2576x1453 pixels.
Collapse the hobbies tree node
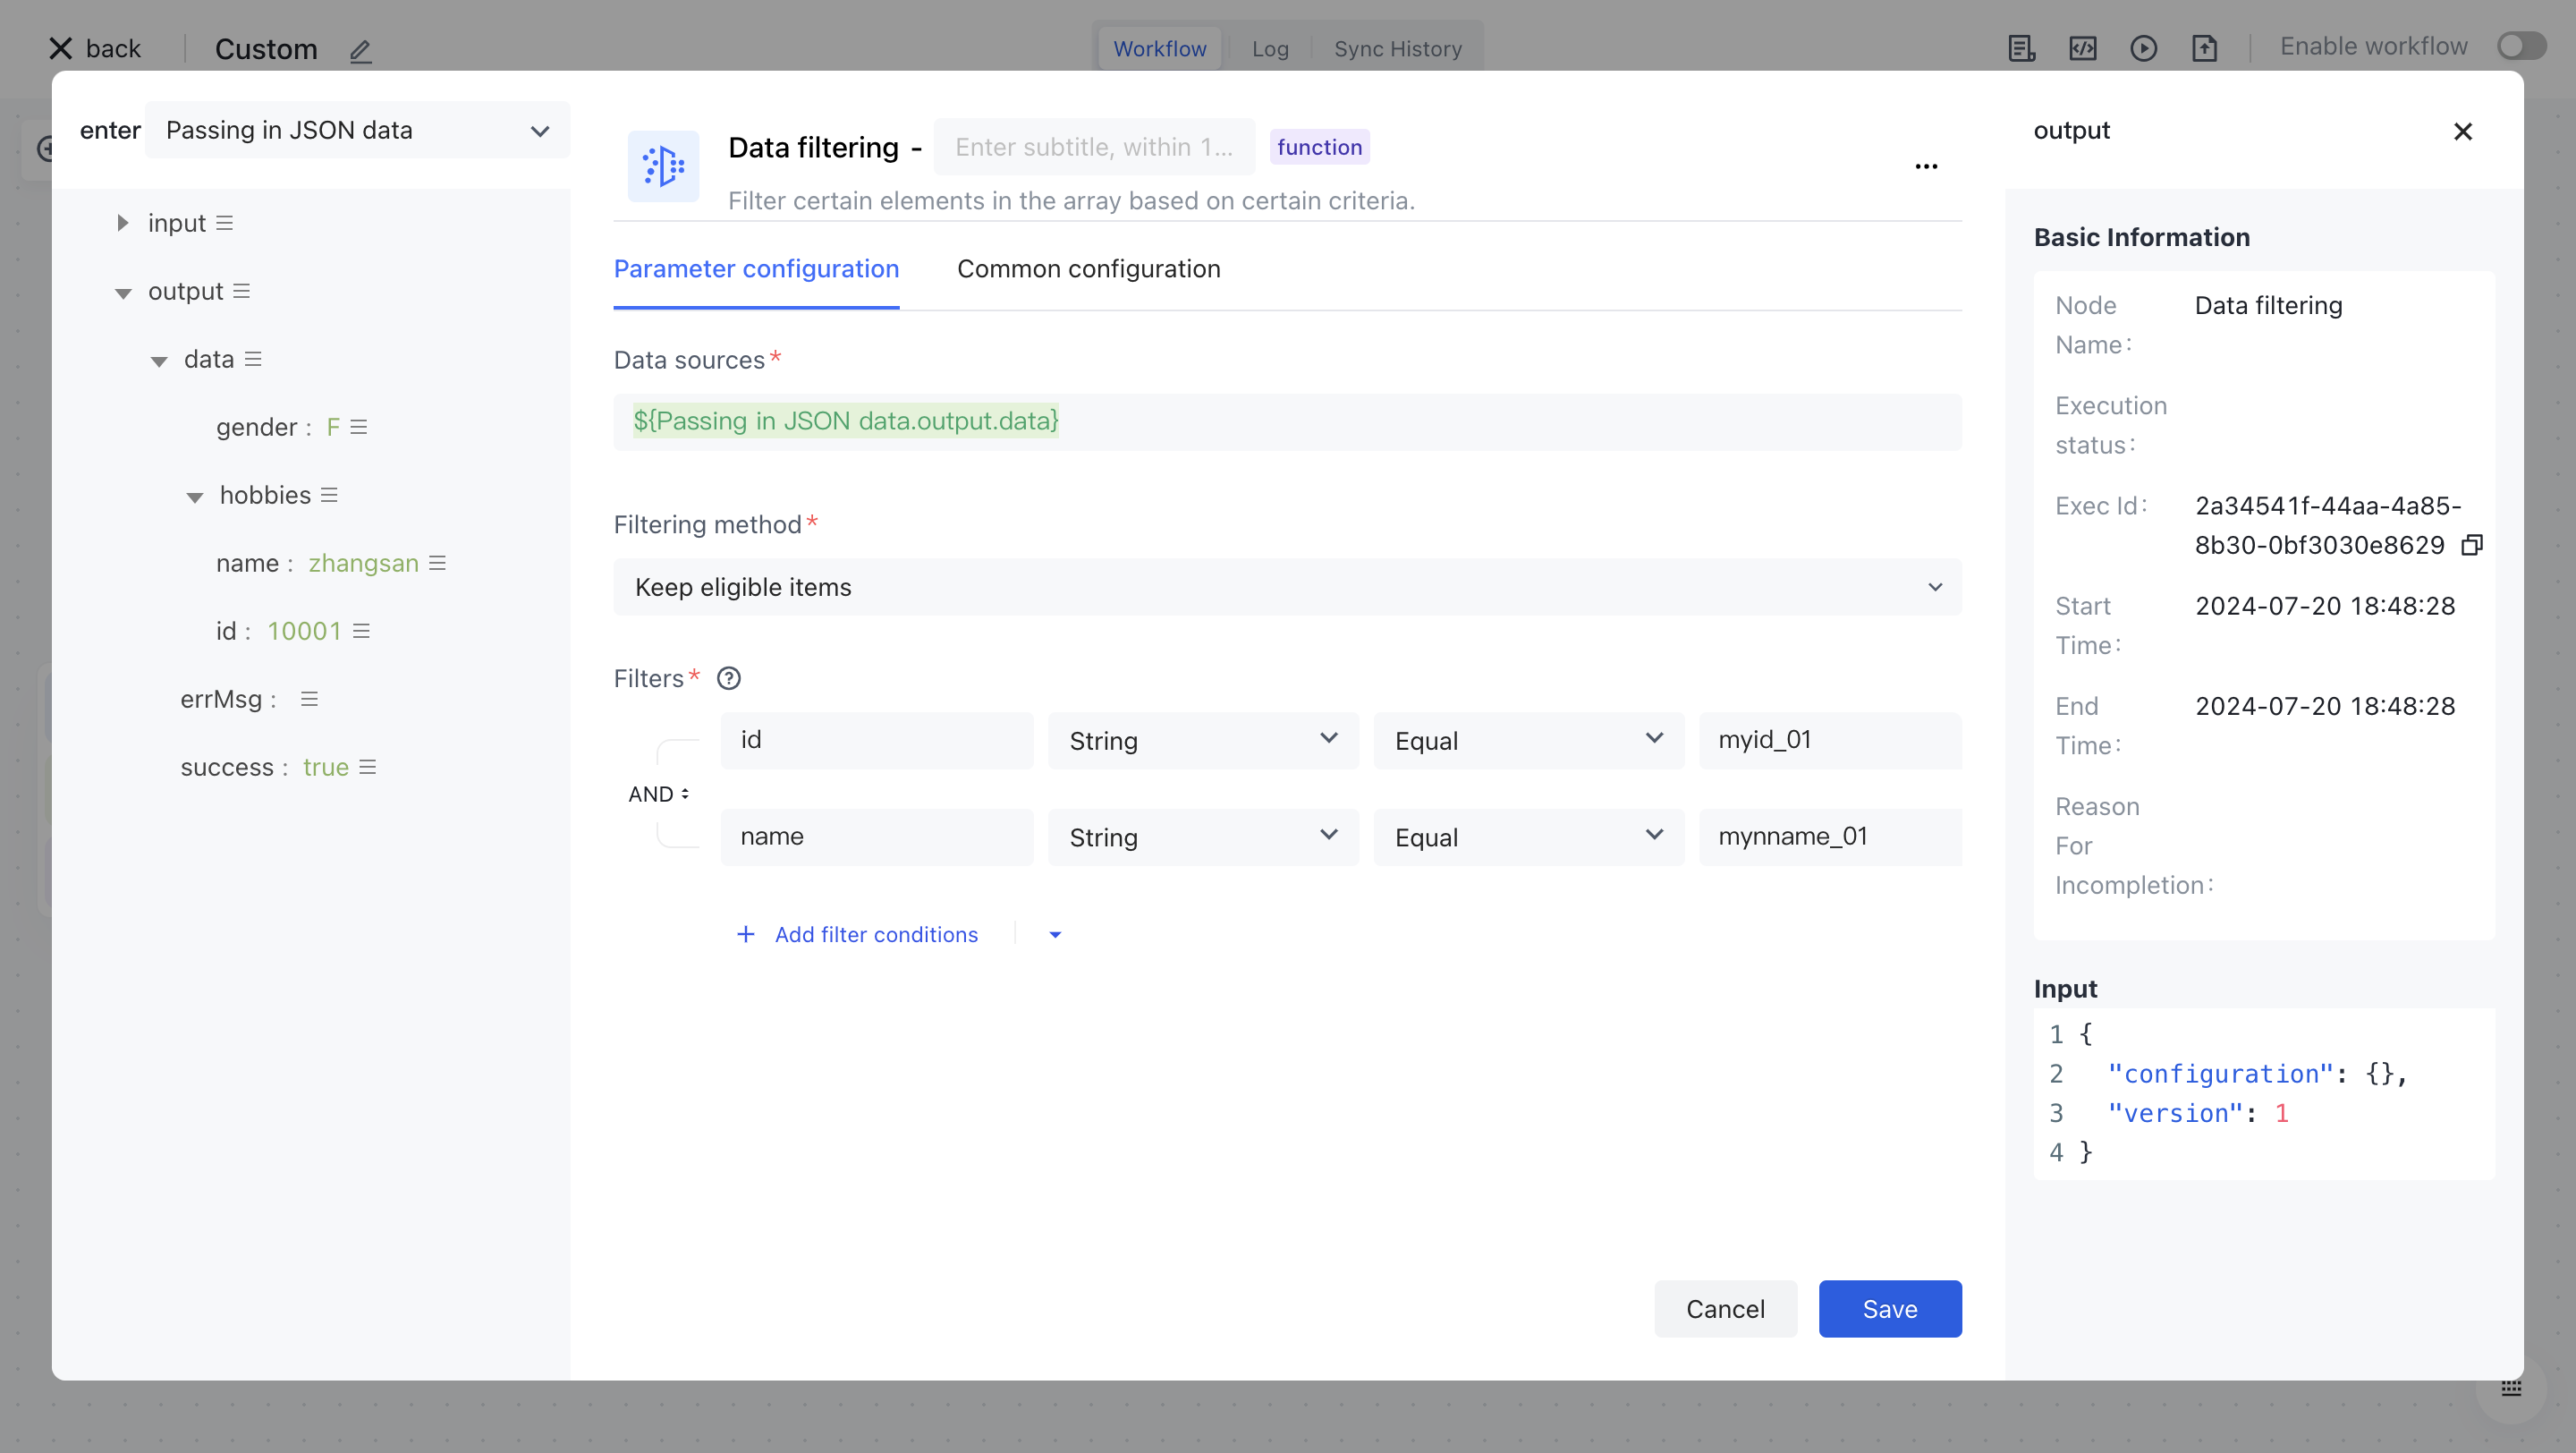(x=195, y=496)
